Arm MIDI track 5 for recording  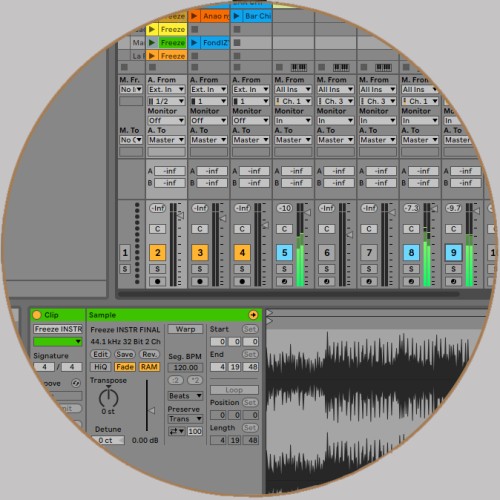pos(284,281)
